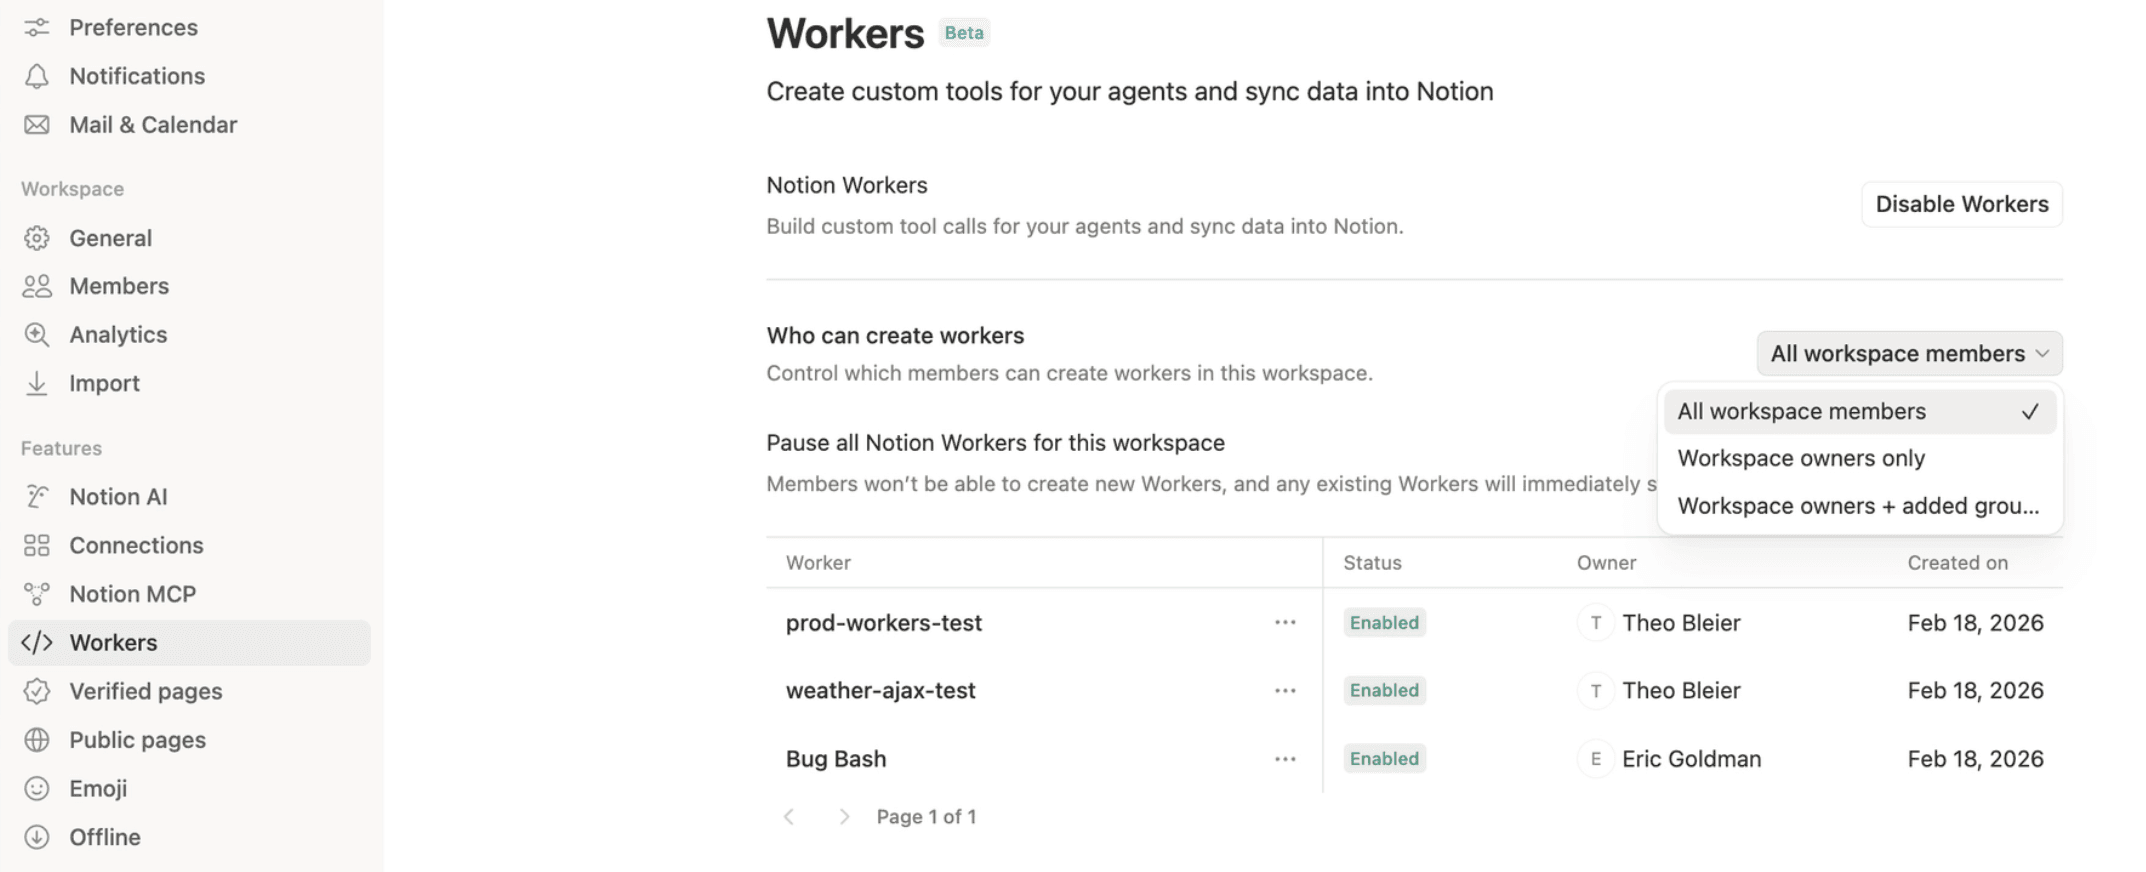Click Enabled status for prod-workers-test
The width and height of the screenshot is (2146, 872).
[x=1384, y=622]
